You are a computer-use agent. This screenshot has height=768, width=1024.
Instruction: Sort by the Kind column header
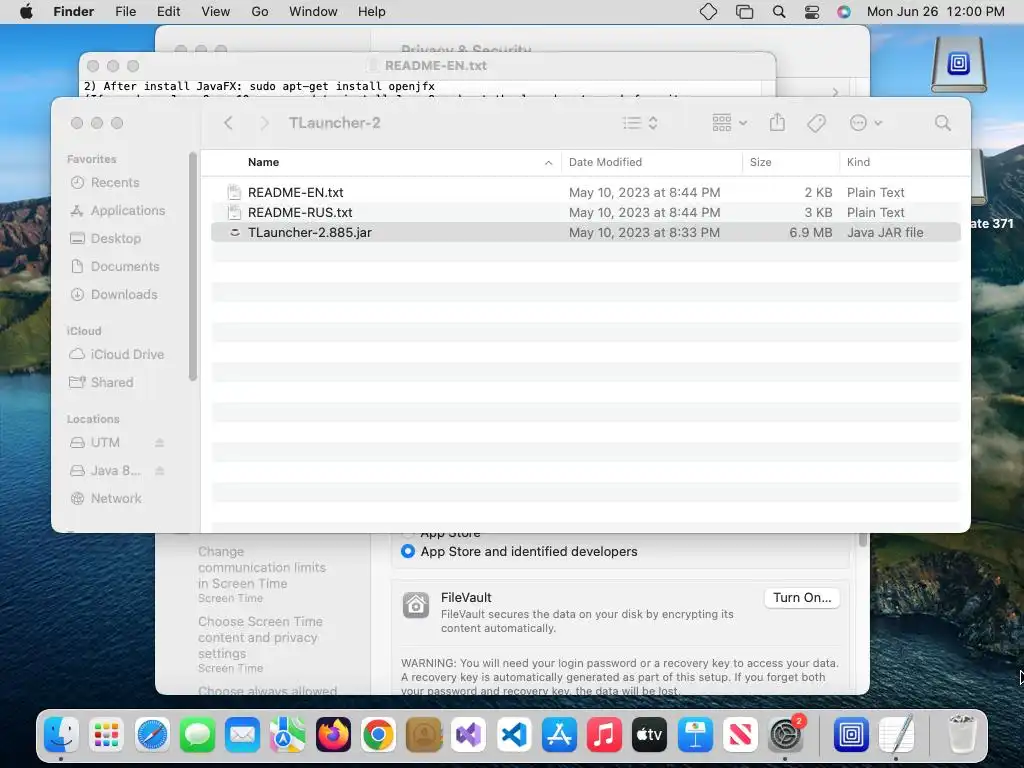[x=858, y=162]
